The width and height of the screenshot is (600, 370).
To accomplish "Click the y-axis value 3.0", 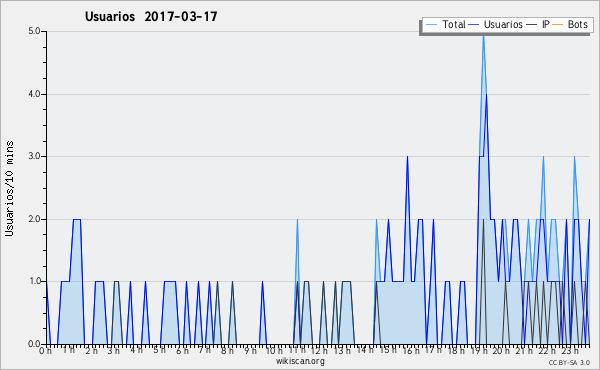I will (34, 156).
